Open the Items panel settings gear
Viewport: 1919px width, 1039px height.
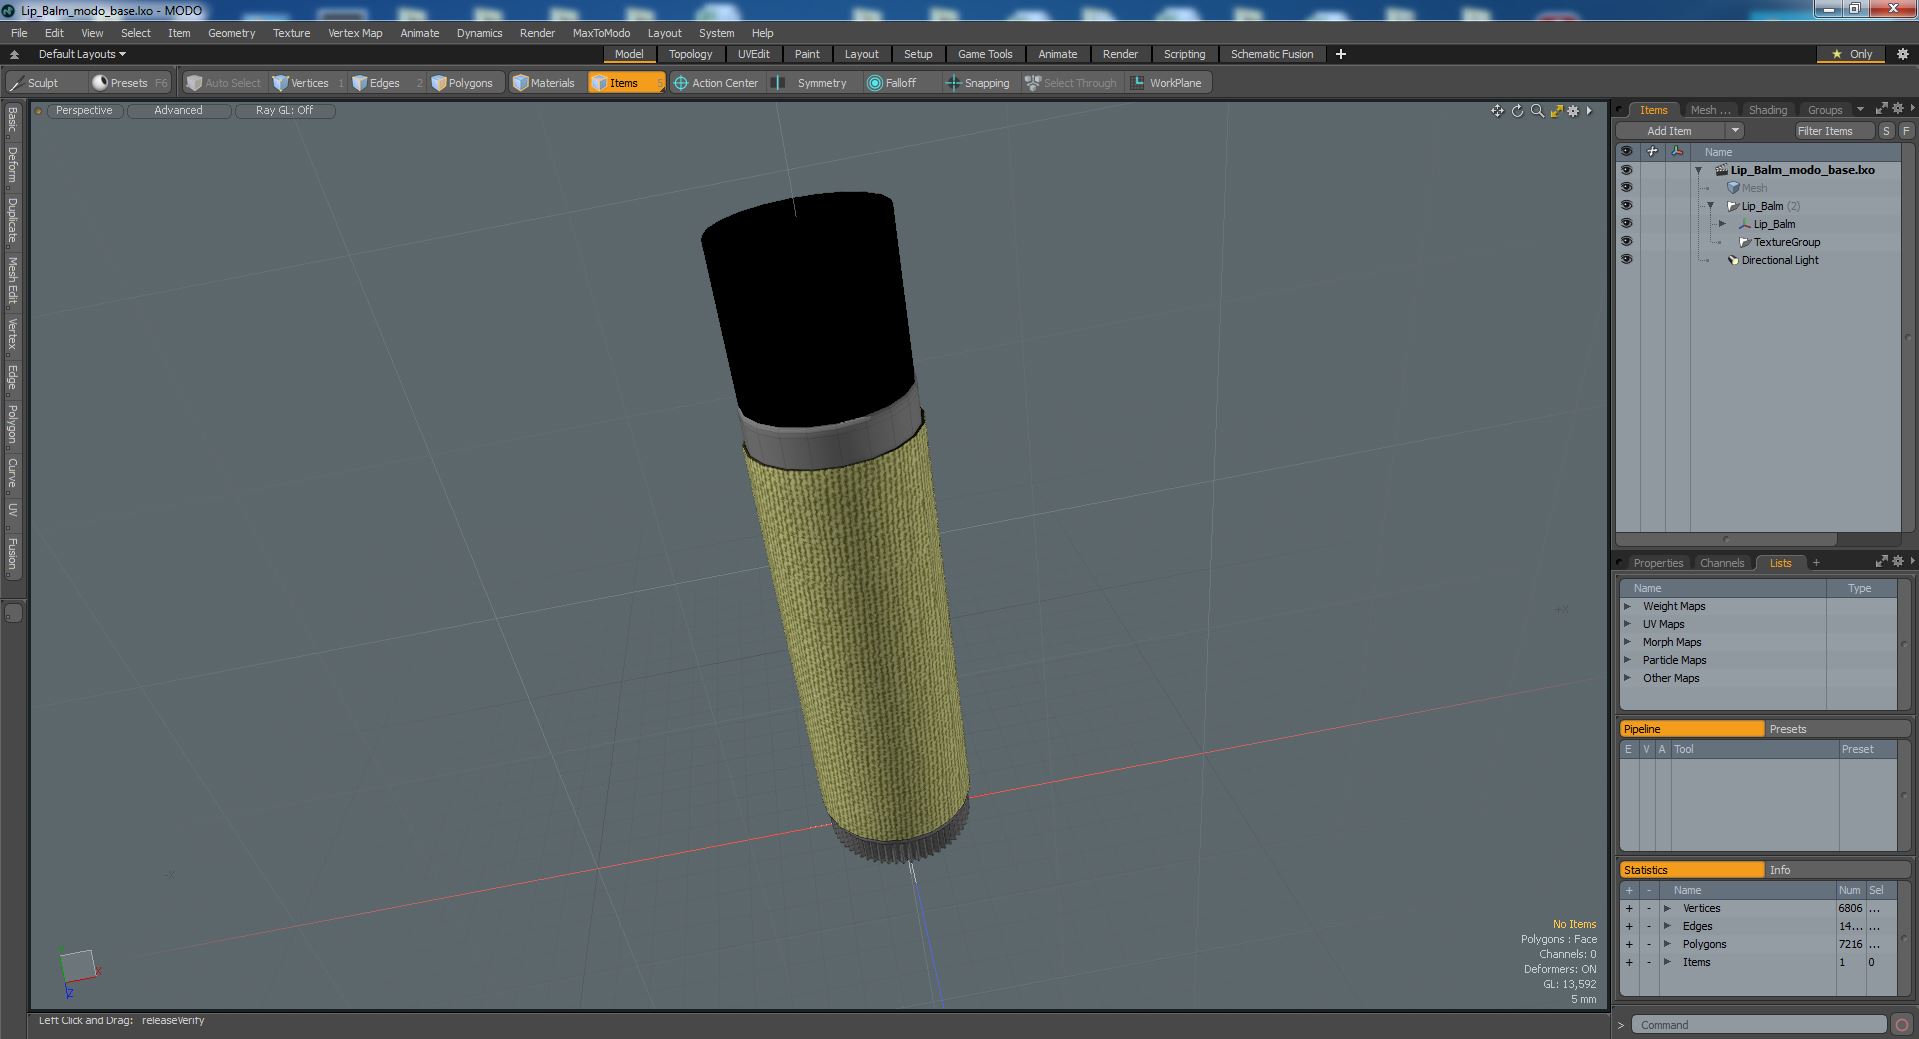pos(1897,109)
